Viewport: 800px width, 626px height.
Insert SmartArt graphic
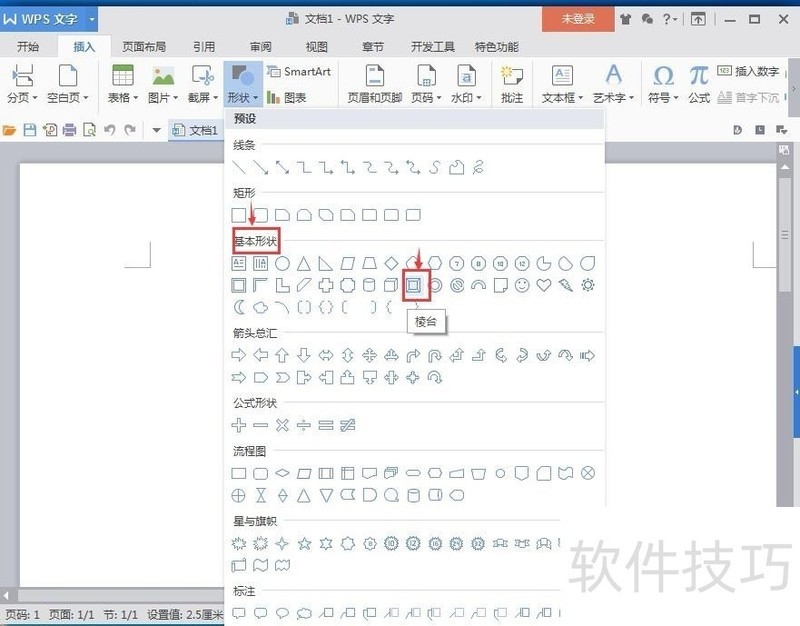point(299,71)
